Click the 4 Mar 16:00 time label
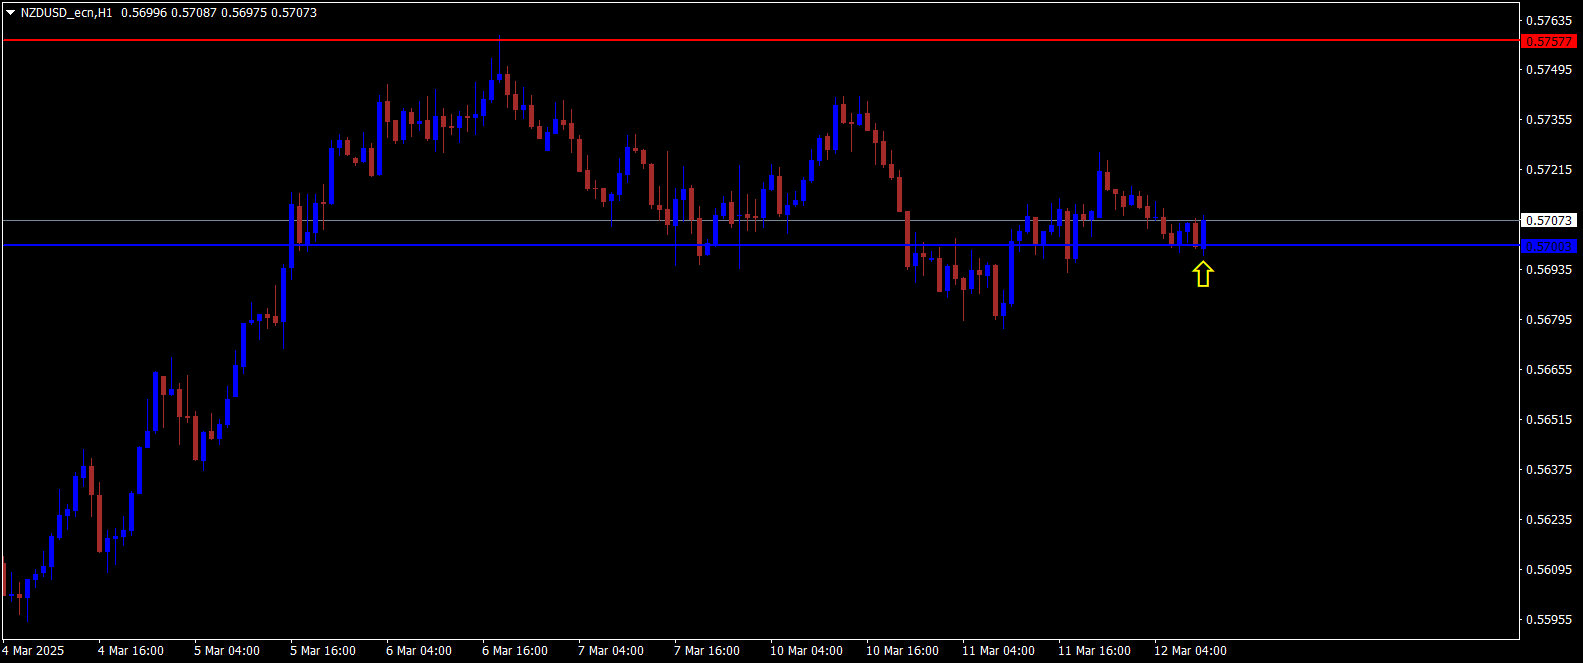1583x663 pixels. 131,651
